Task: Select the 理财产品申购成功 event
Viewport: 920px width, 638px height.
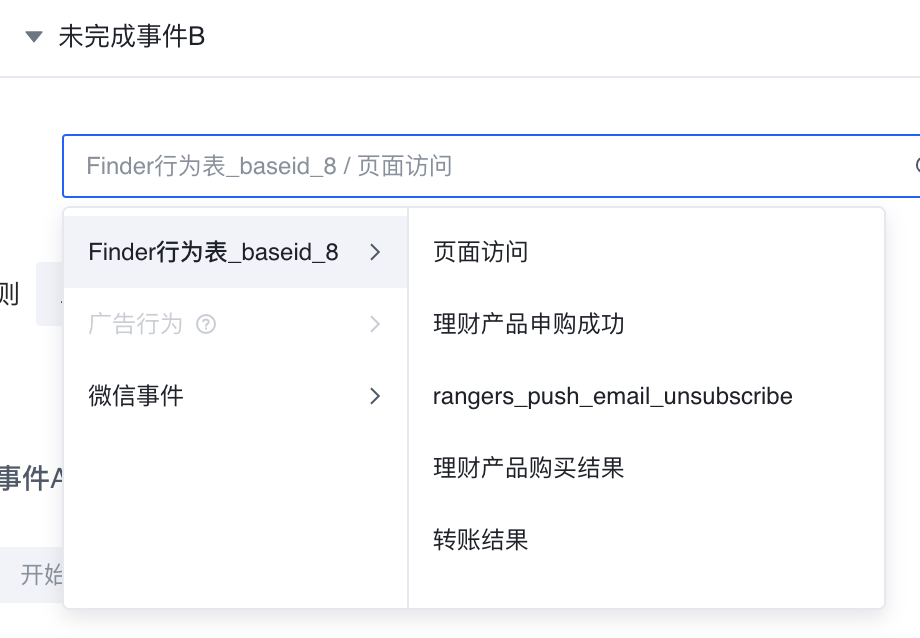Action: (x=528, y=324)
